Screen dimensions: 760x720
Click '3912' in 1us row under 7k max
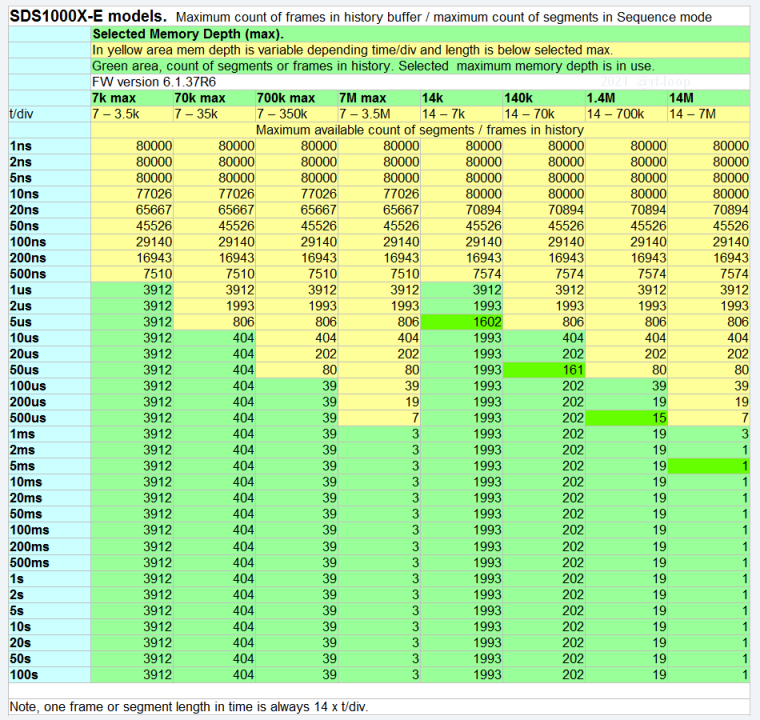click(132, 290)
